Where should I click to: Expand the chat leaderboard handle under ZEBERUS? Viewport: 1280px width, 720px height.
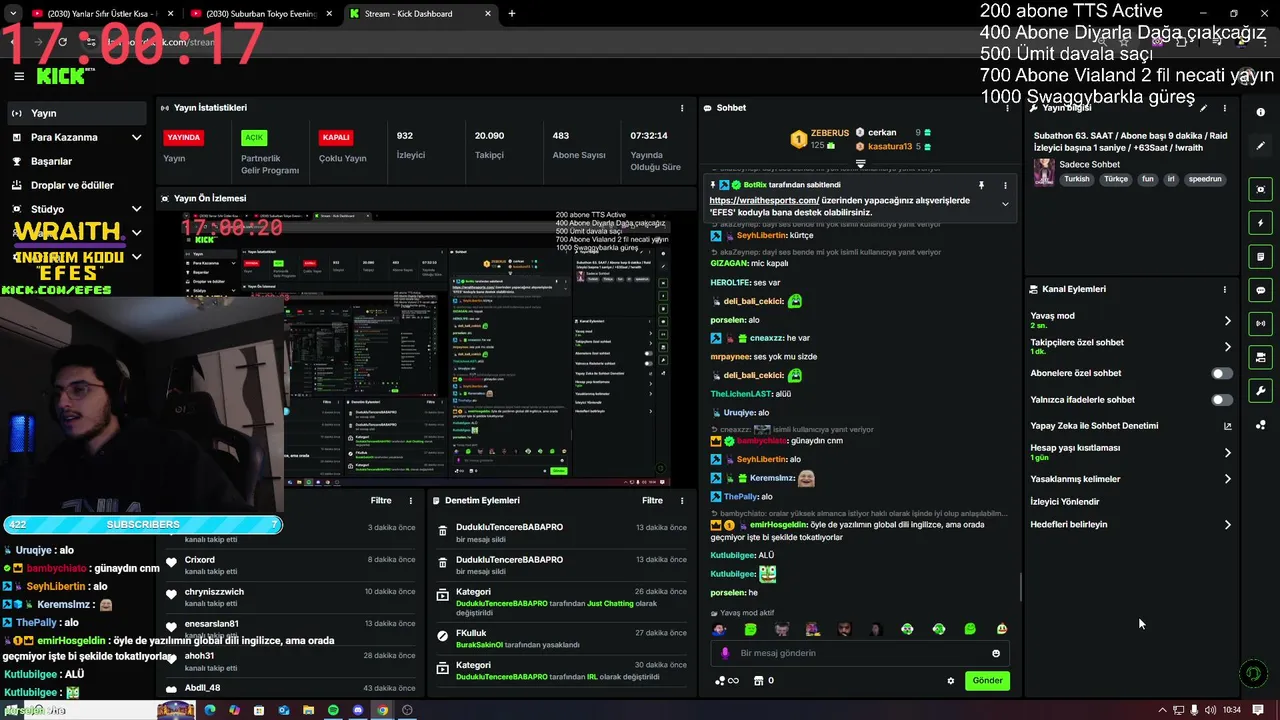(x=860, y=163)
